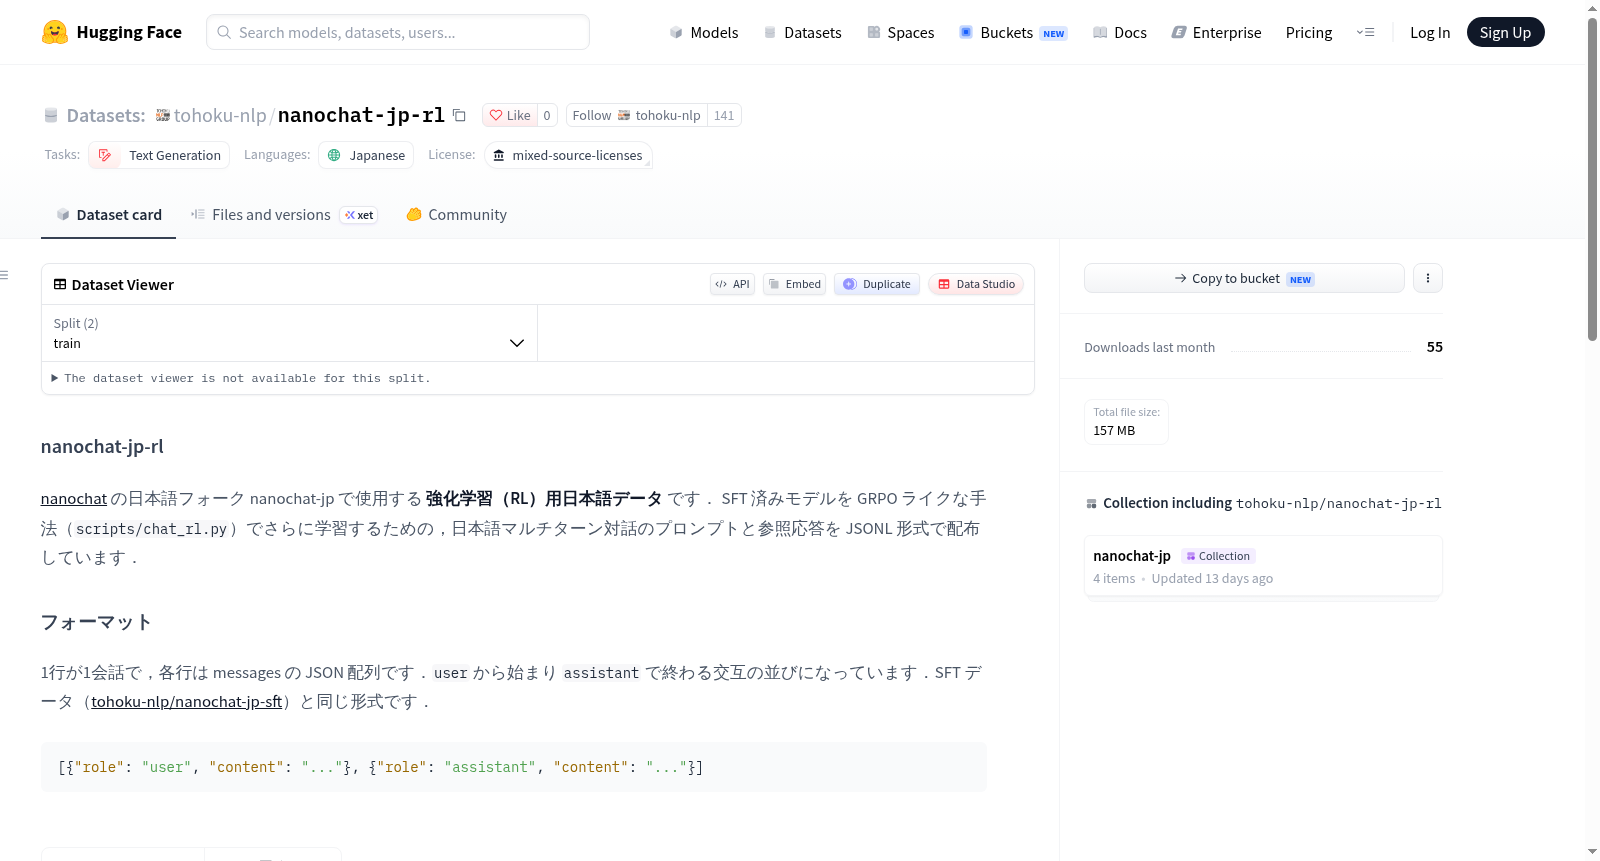The height and width of the screenshot is (861, 1600).
Task: Click the Embed button
Action: pyautogui.click(x=795, y=284)
